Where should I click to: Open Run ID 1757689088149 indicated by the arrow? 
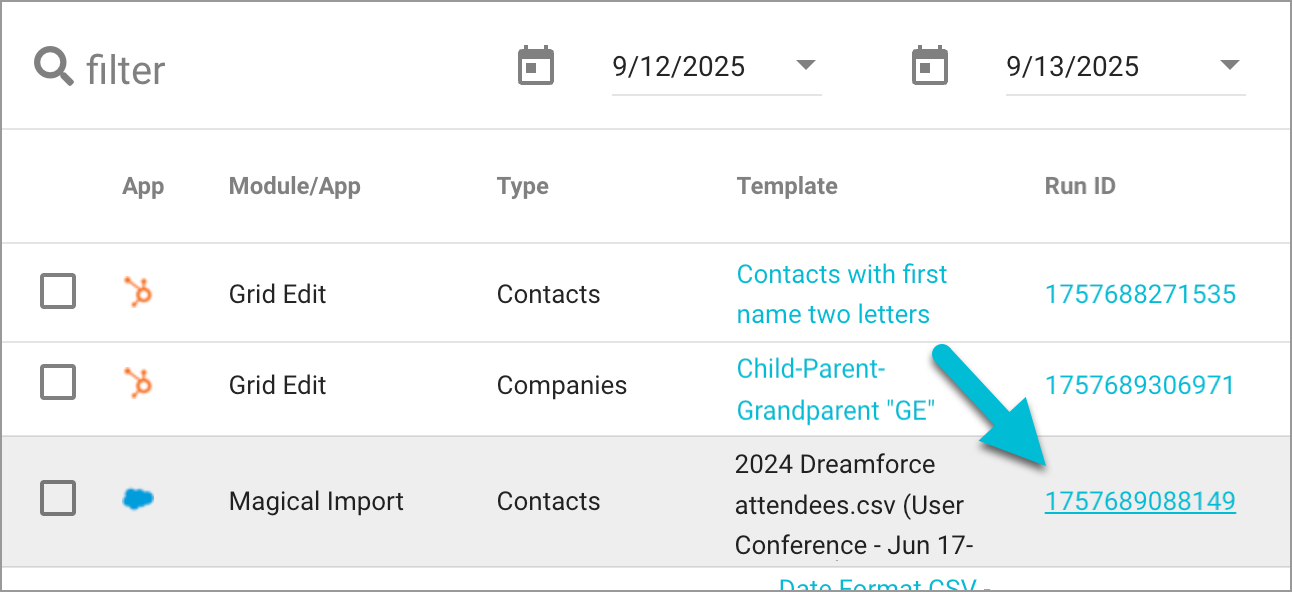tap(1140, 501)
